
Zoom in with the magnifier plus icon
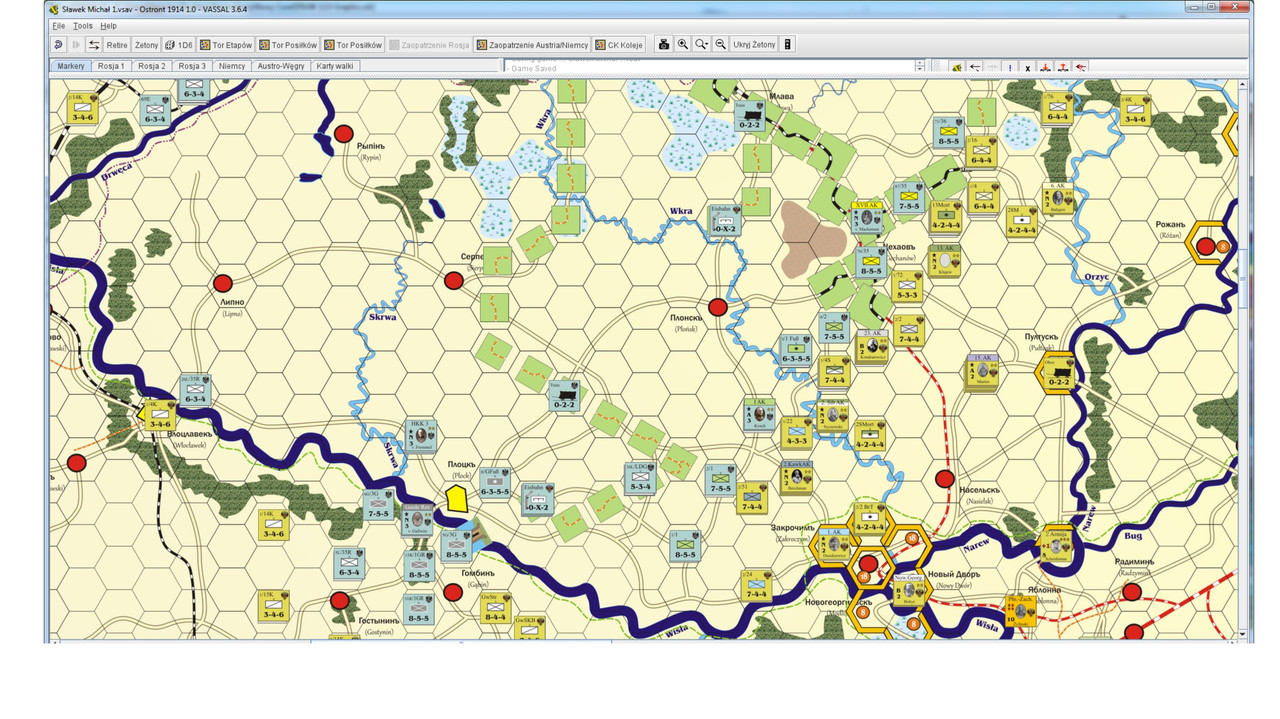point(683,45)
